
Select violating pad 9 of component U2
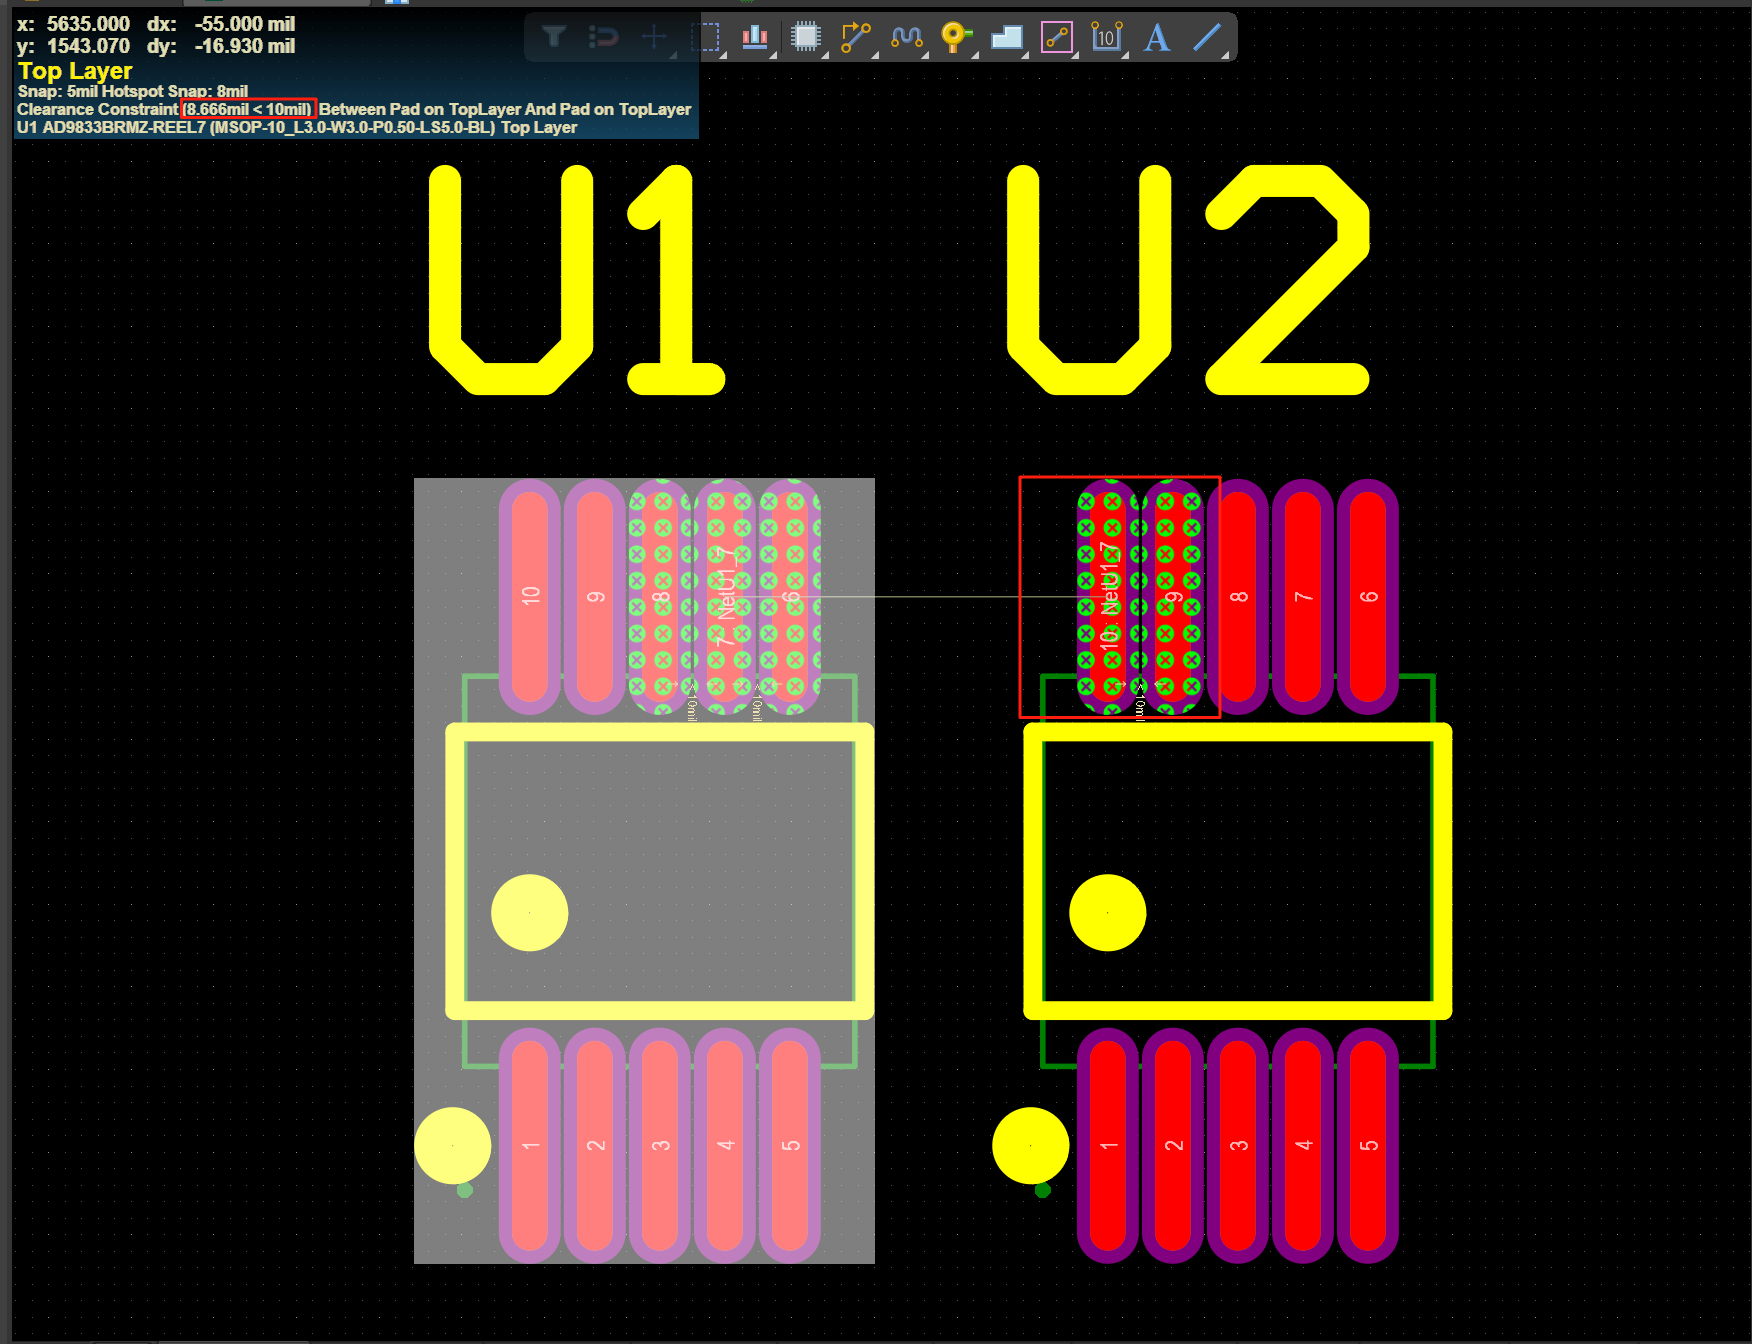(x=1173, y=597)
